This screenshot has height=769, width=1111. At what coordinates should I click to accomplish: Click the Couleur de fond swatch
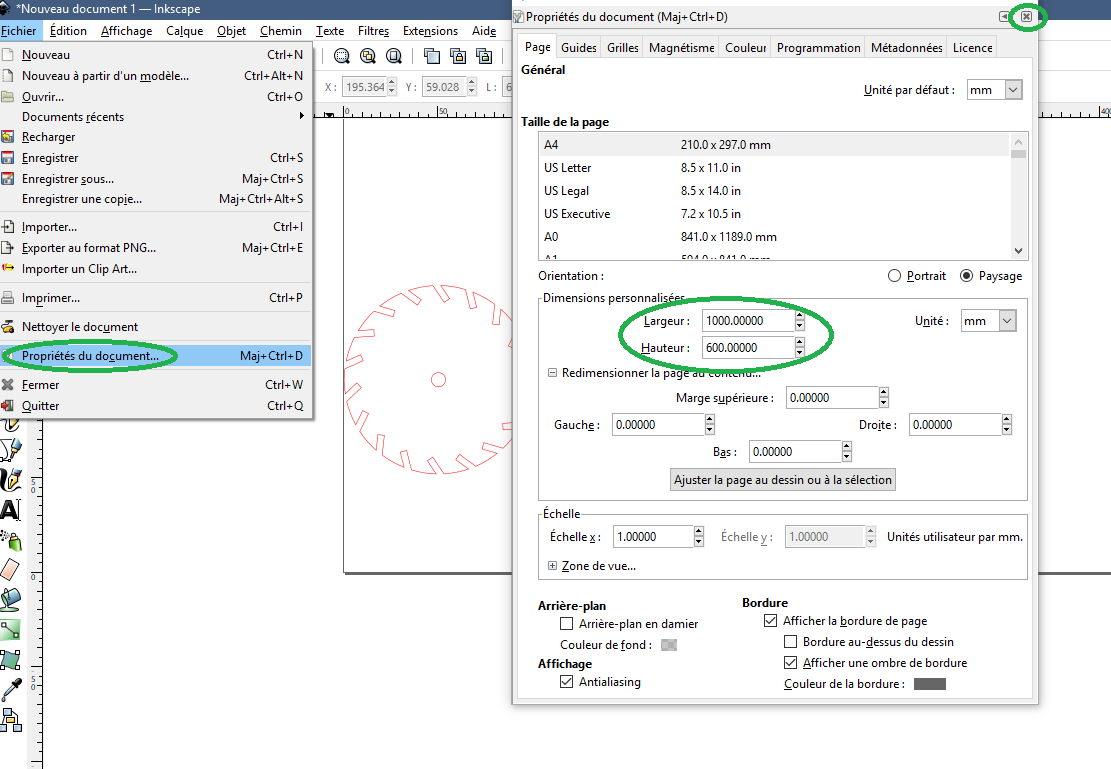pos(669,645)
